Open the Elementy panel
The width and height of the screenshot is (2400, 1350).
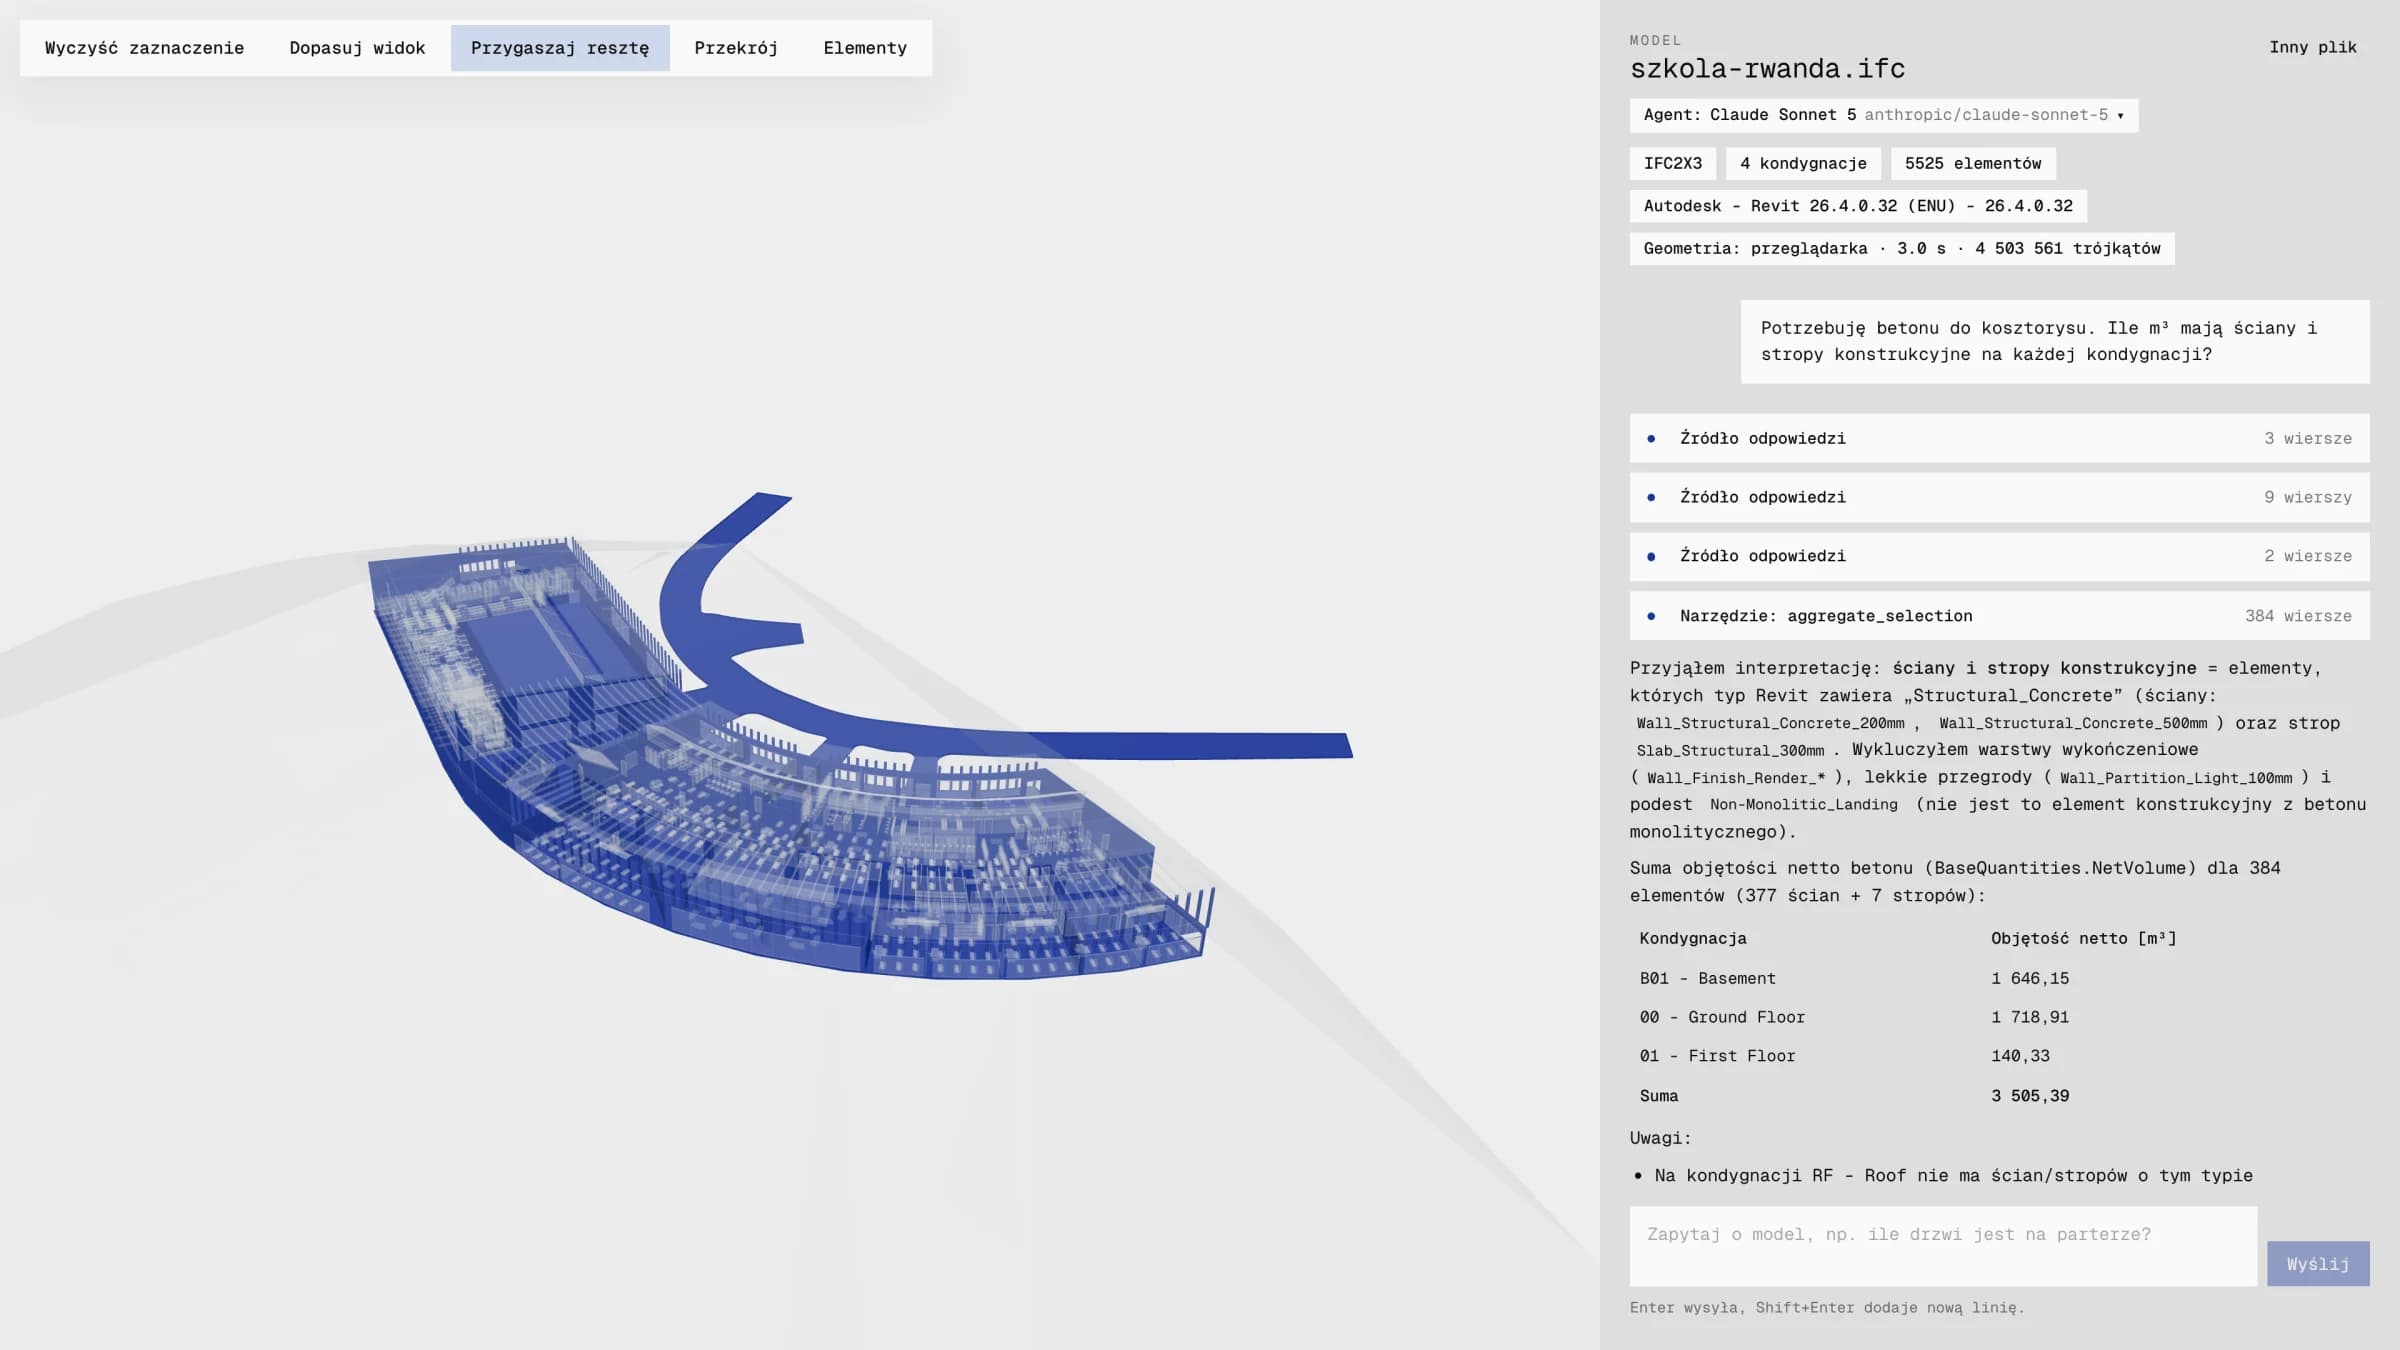click(x=865, y=48)
